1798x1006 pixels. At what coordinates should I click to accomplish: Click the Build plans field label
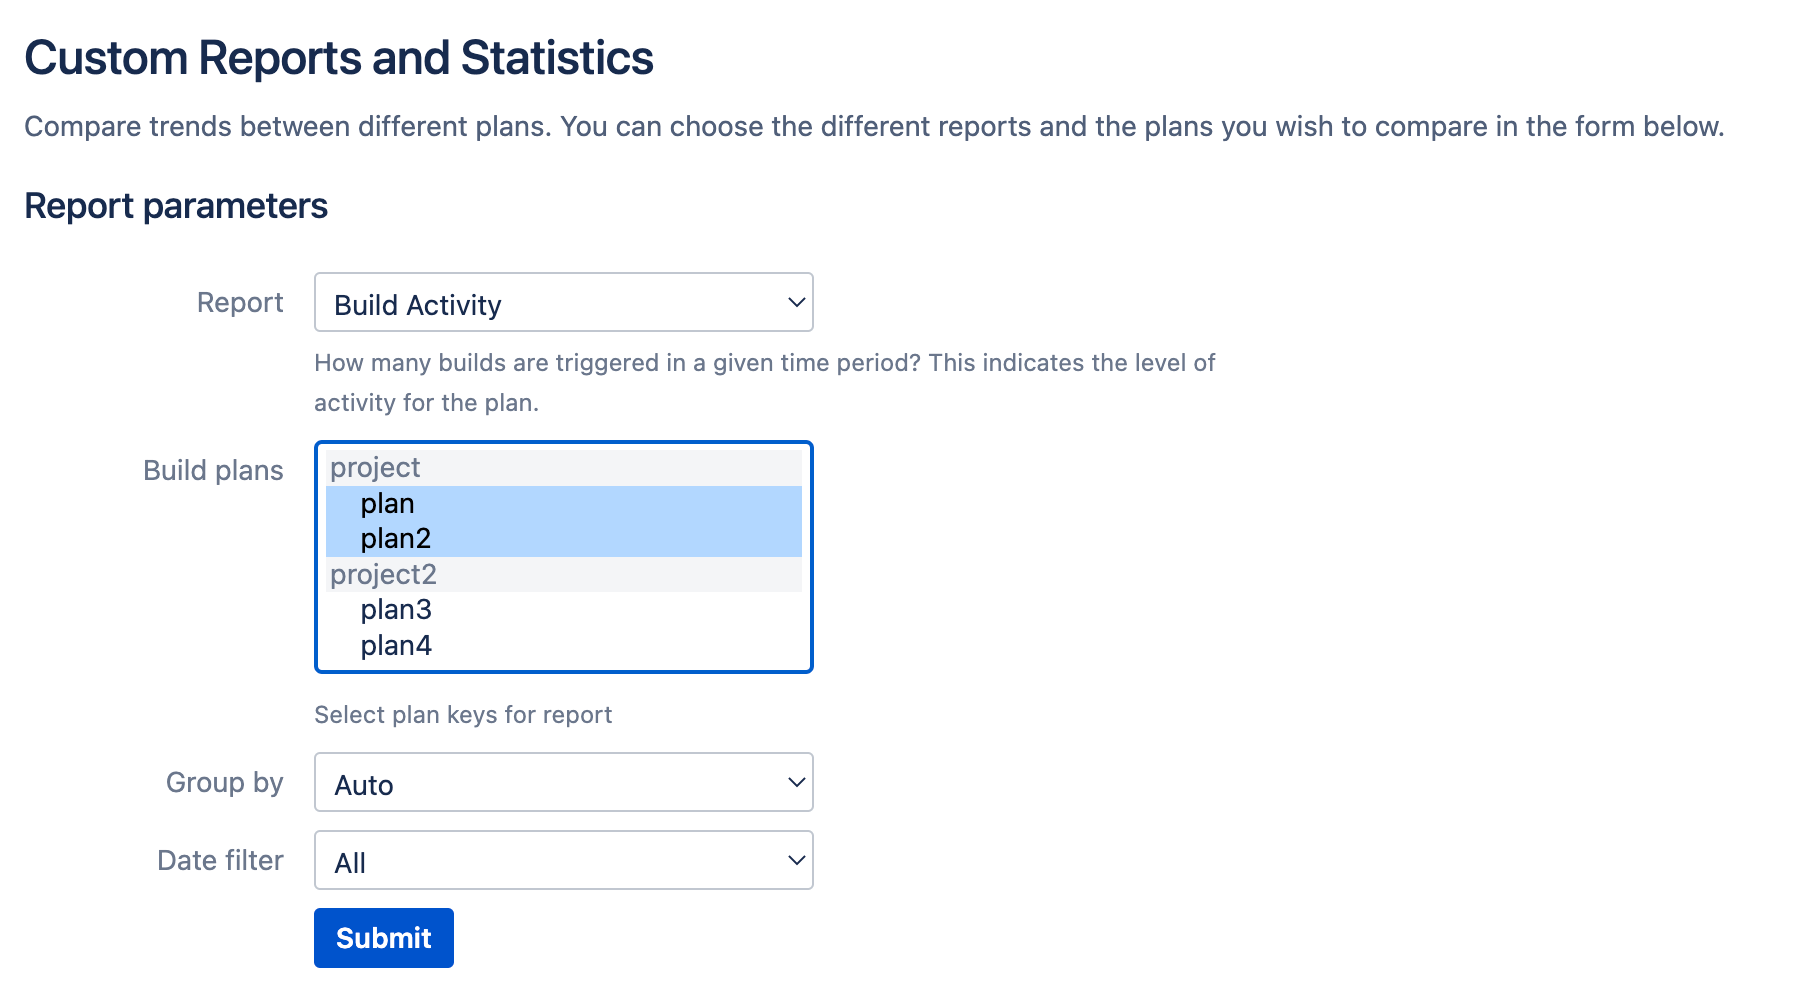coord(213,470)
